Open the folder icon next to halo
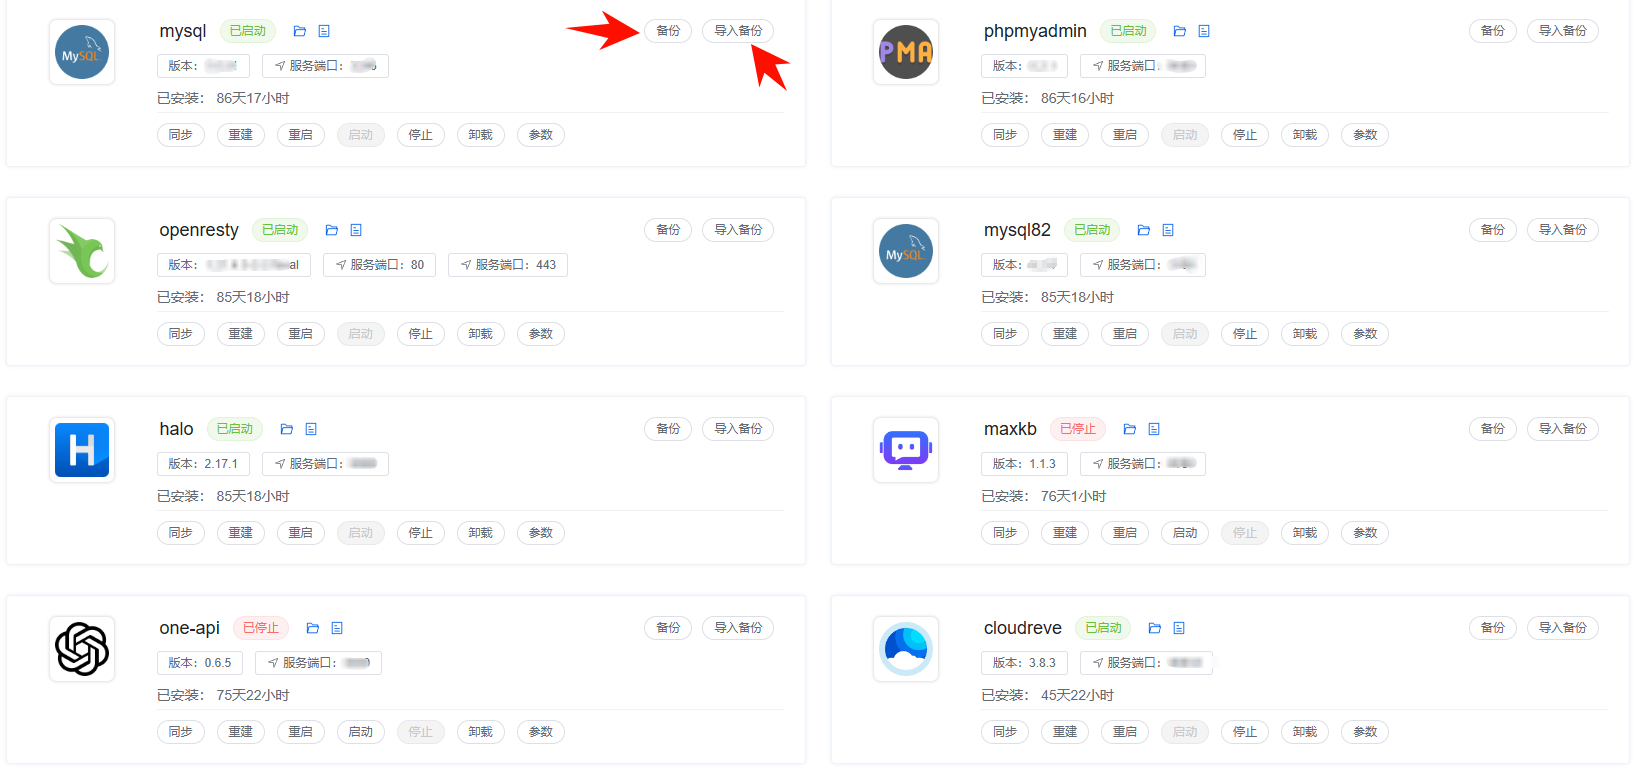This screenshot has height=767, width=1635. point(286,429)
